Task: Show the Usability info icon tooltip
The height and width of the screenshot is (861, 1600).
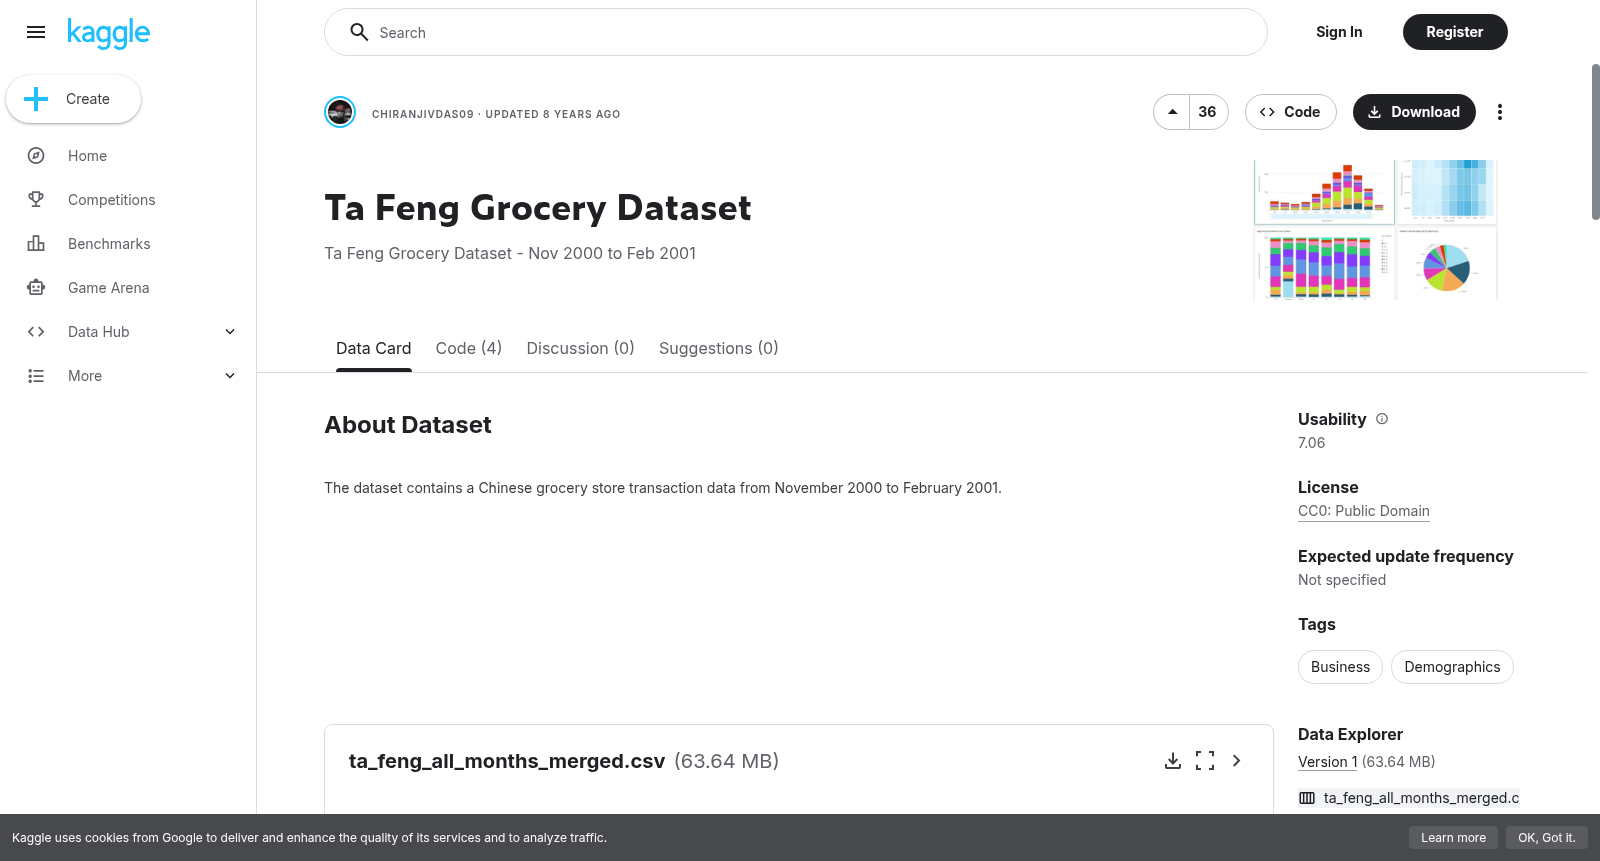Action: coord(1382,419)
